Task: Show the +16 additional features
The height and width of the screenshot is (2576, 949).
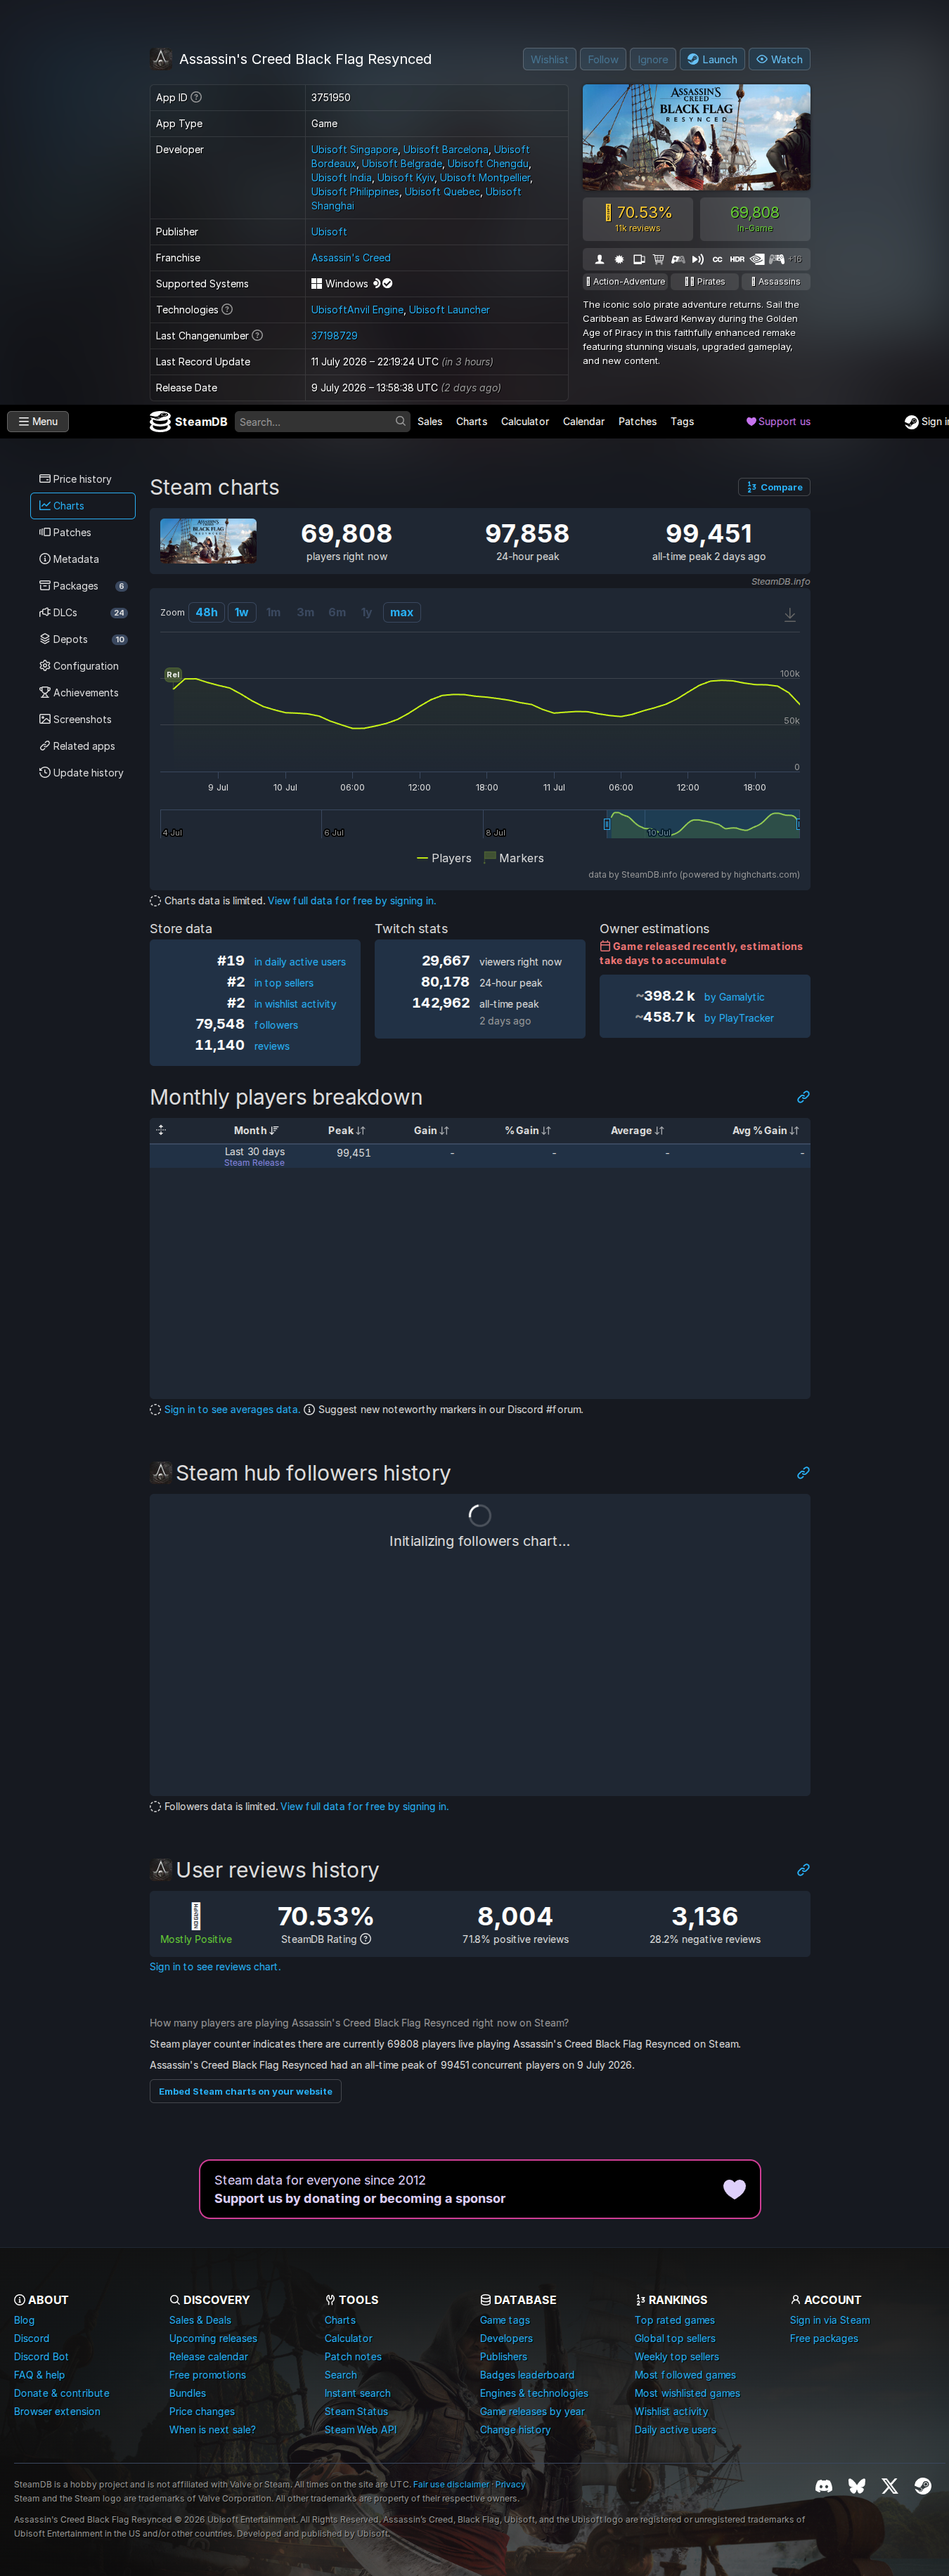Action: click(794, 259)
